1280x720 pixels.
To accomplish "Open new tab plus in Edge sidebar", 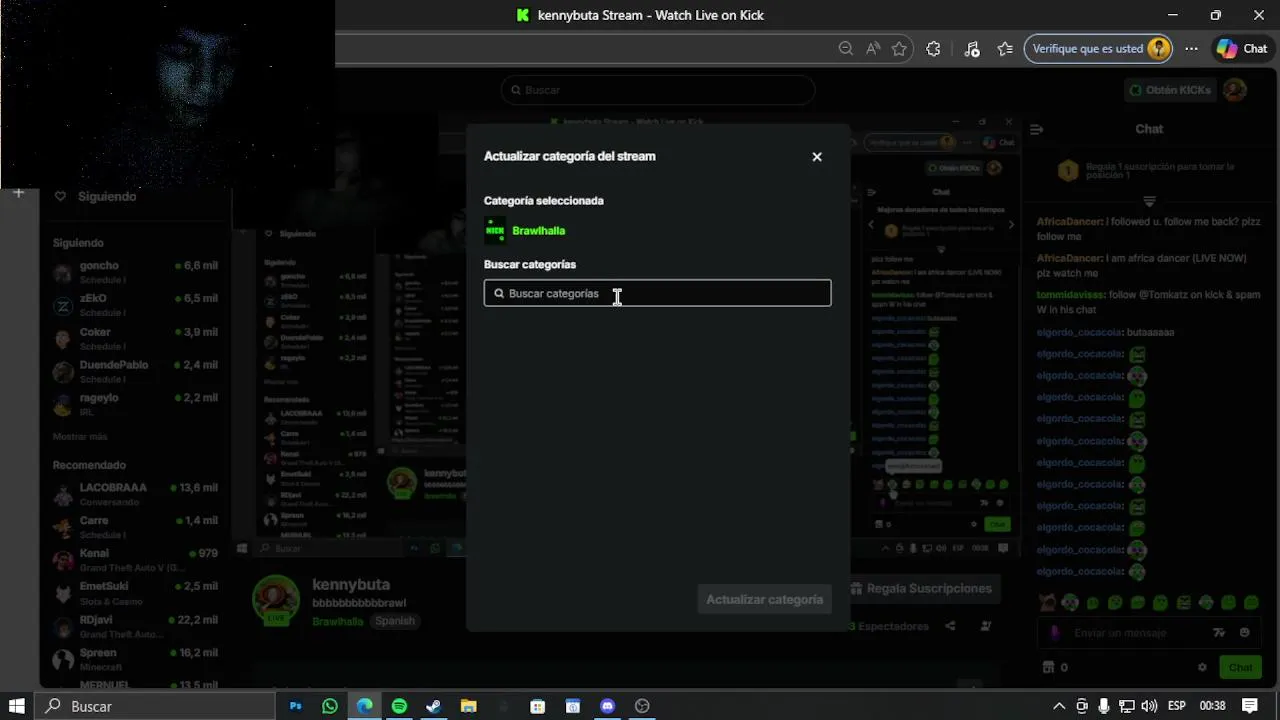I will pyautogui.click(x=18, y=192).
